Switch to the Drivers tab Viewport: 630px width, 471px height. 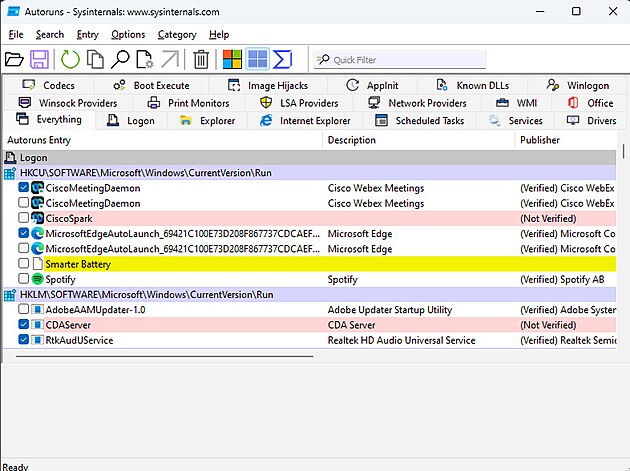click(591, 121)
